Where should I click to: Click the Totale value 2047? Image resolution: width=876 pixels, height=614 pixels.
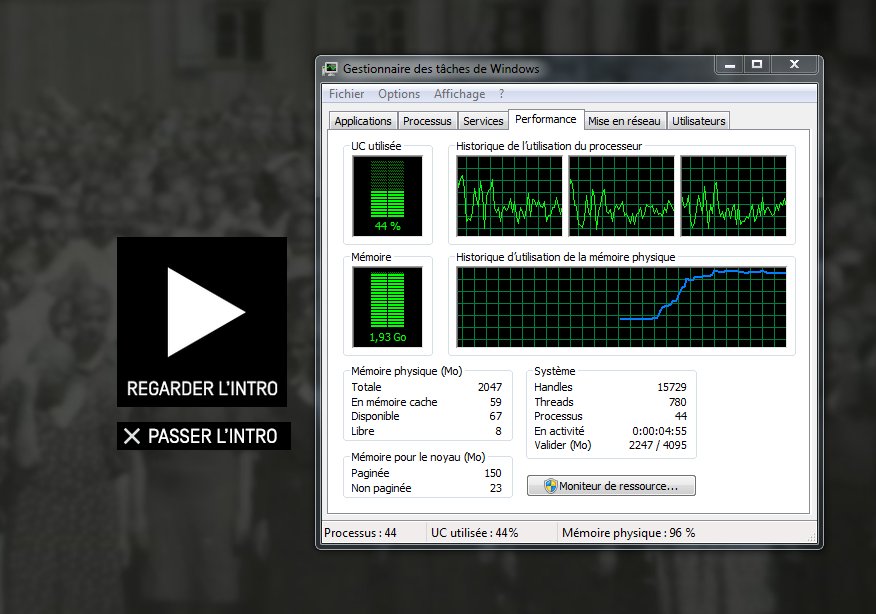tap(490, 387)
